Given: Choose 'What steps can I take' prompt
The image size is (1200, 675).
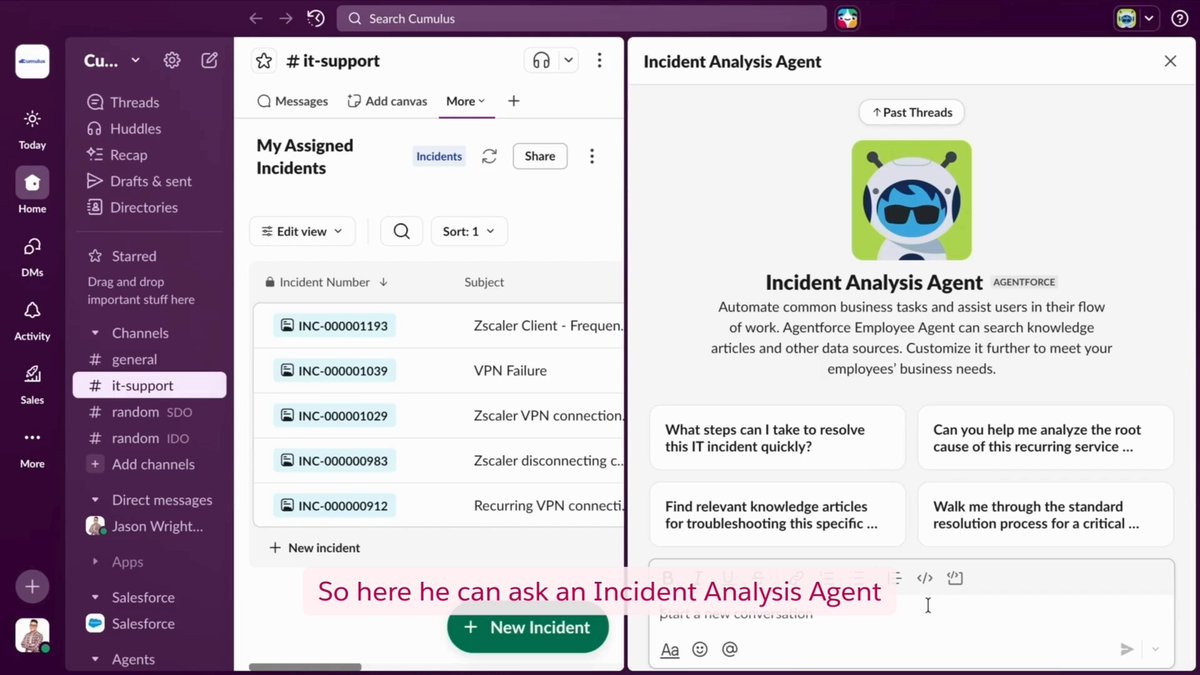Looking at the screenshot, I should (777, 438).
